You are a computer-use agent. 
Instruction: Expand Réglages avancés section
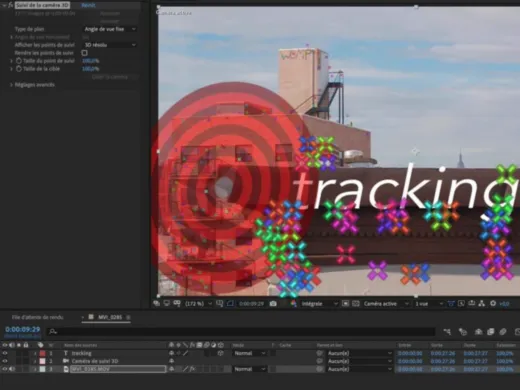click(11, 85)
